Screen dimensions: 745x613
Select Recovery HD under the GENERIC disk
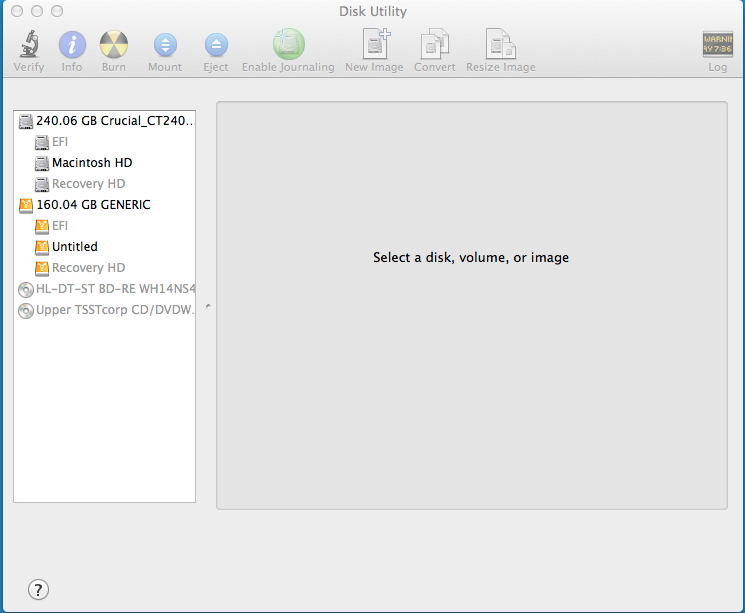click(x=105, y=268)
